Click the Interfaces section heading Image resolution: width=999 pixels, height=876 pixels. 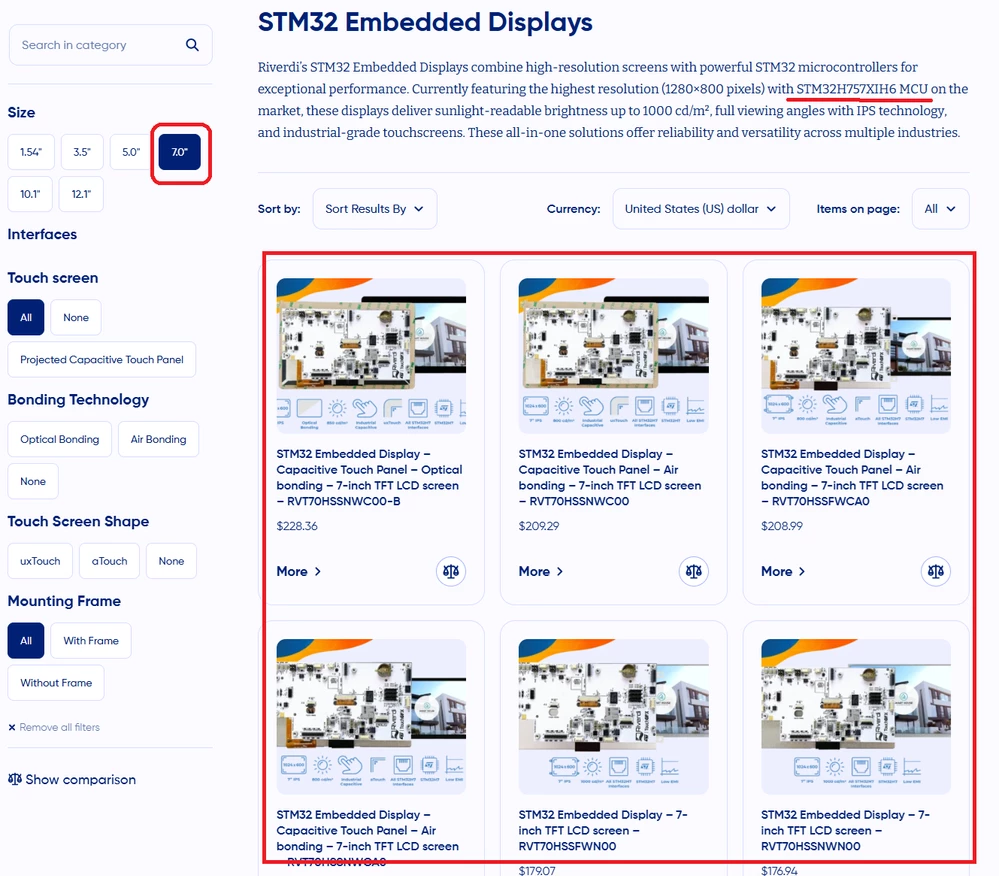pos(42,234)
